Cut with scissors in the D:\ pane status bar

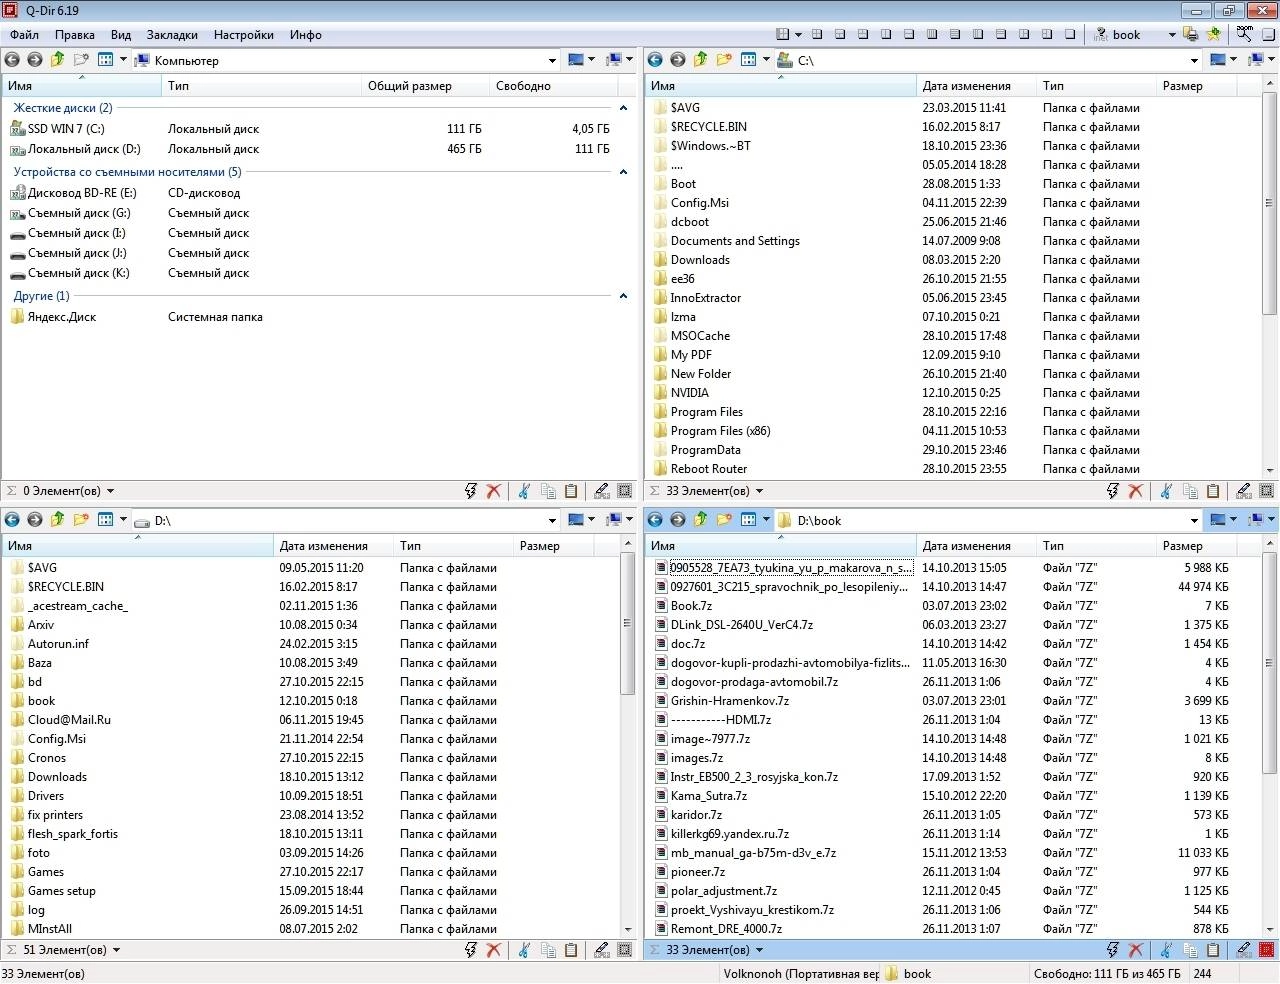pyautogui.click(x=523, y=950)
